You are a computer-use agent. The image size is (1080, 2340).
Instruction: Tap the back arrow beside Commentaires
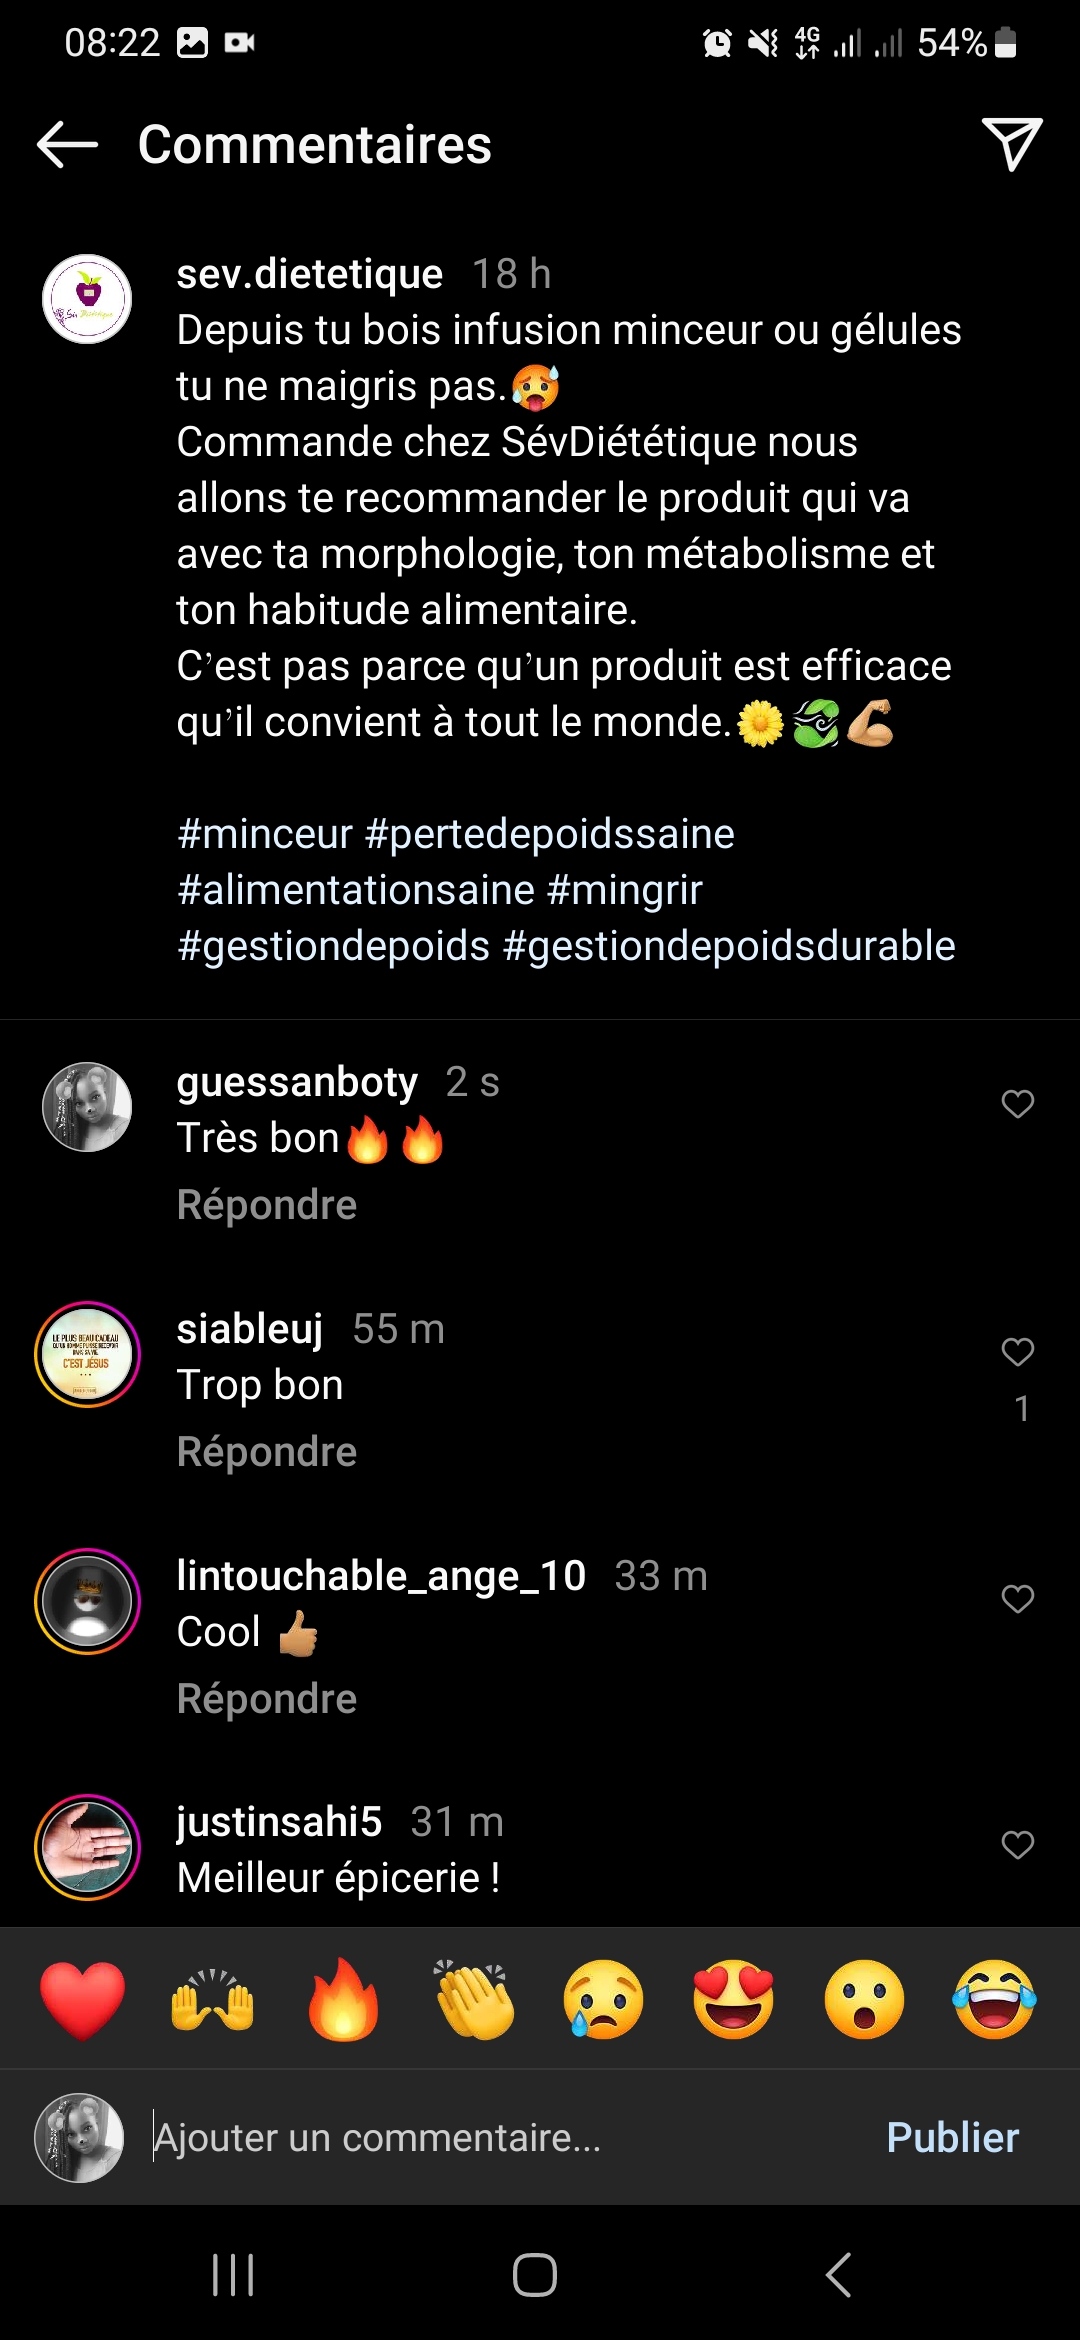pos(67,145)
